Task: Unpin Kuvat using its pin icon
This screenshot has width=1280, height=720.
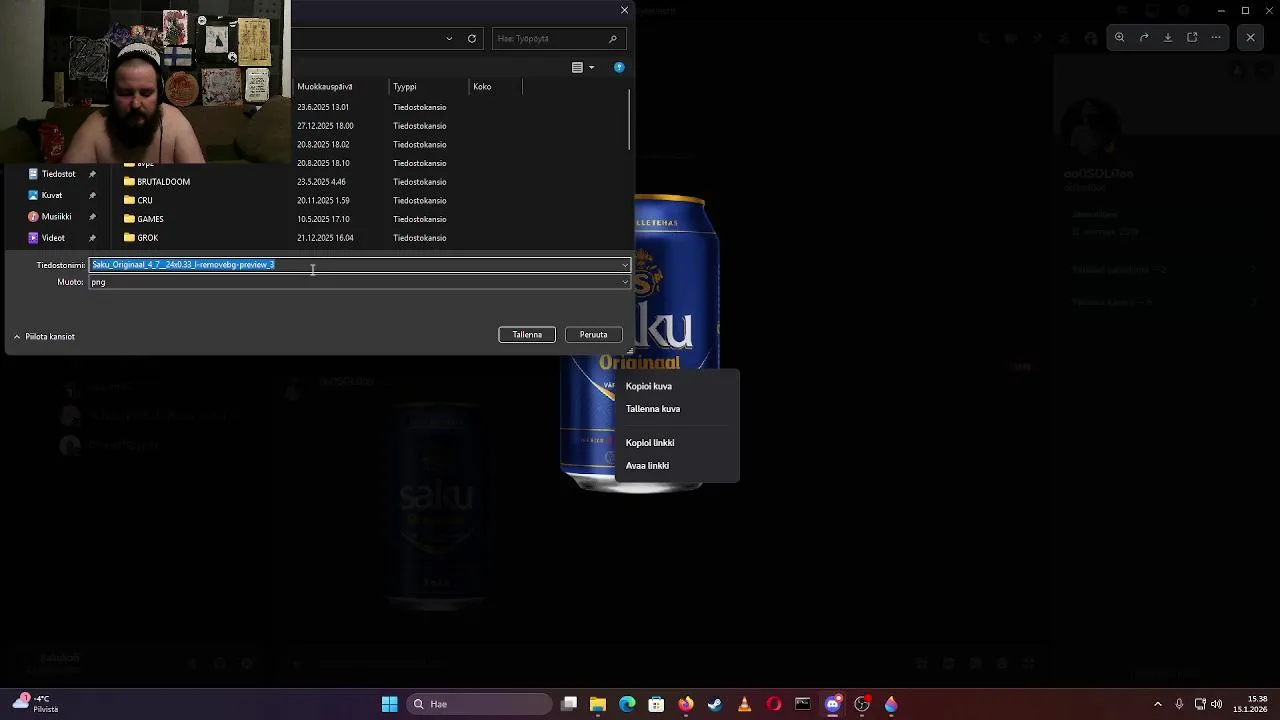Action: point(92,196)
